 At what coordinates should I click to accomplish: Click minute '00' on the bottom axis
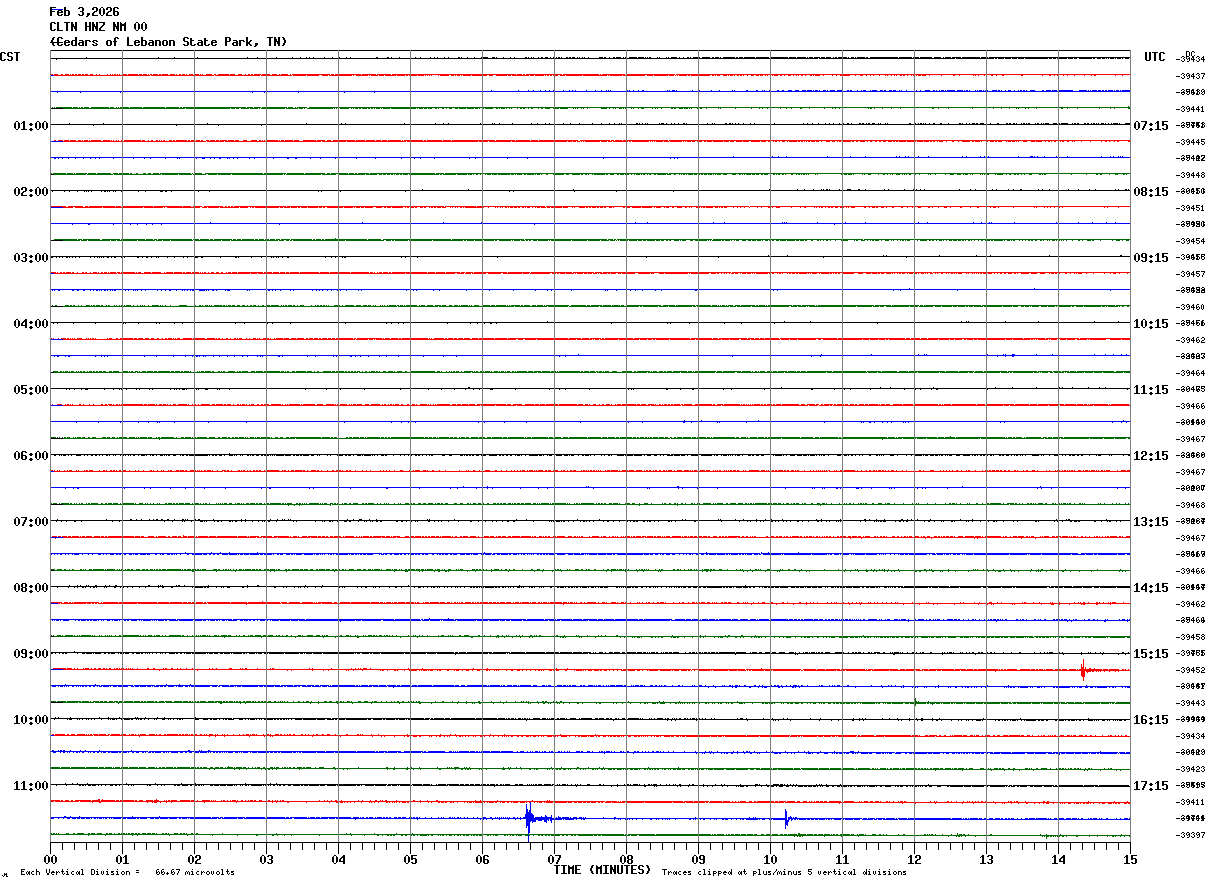51,859
